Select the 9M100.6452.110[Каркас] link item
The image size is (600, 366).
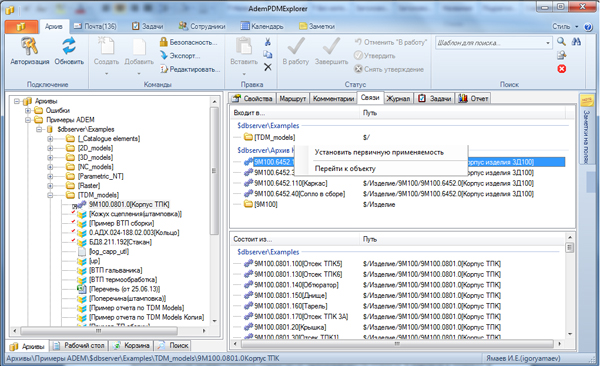[290, 183]
